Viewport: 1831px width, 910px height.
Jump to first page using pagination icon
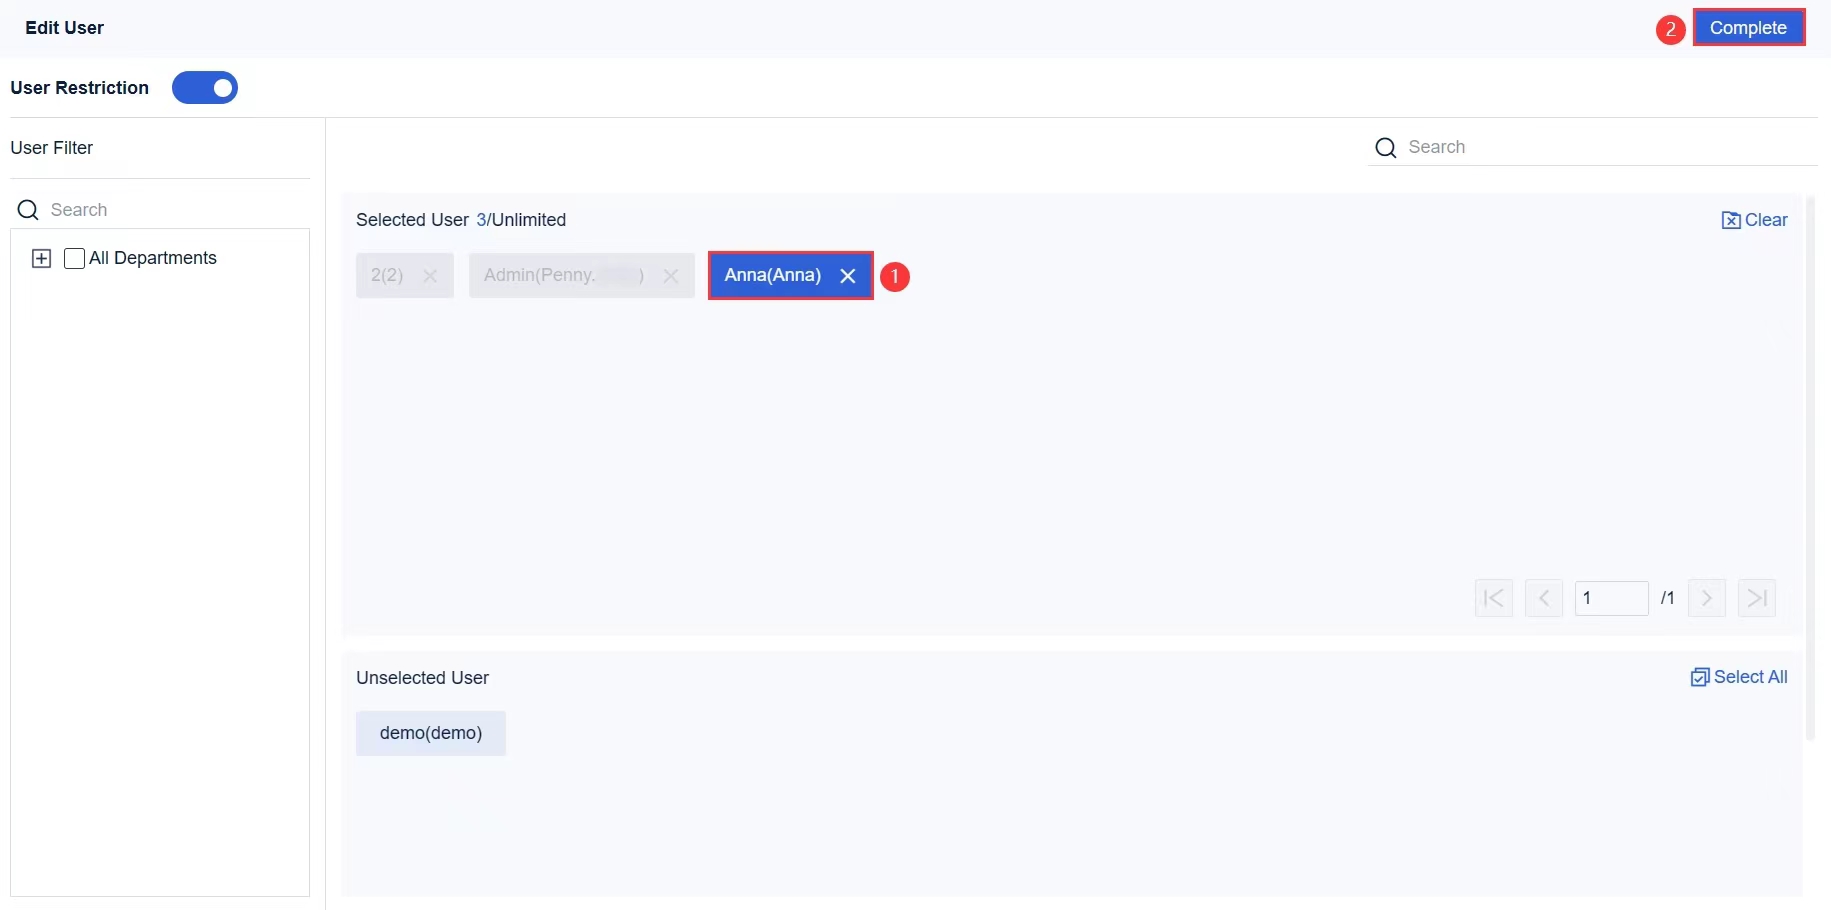coord(1493,597)
